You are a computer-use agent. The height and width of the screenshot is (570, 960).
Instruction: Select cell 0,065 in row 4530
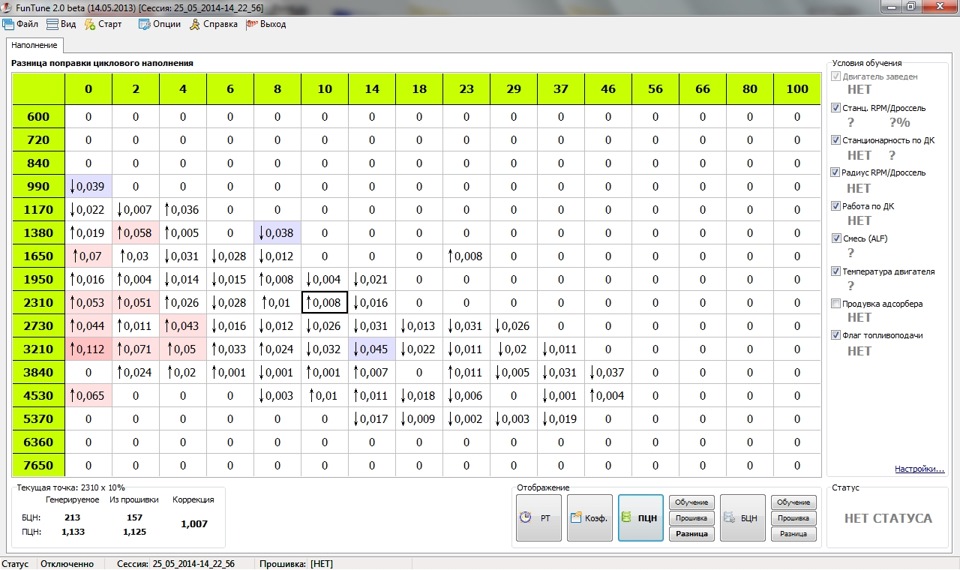click(x=88, y=396)
